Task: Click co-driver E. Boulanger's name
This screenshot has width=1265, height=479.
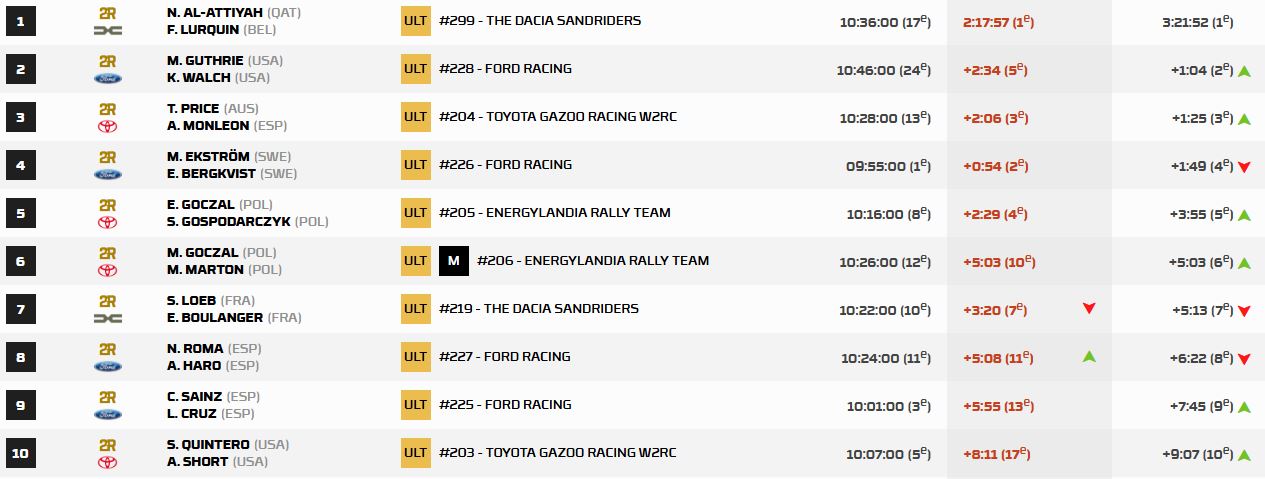Action: (215, 318)
